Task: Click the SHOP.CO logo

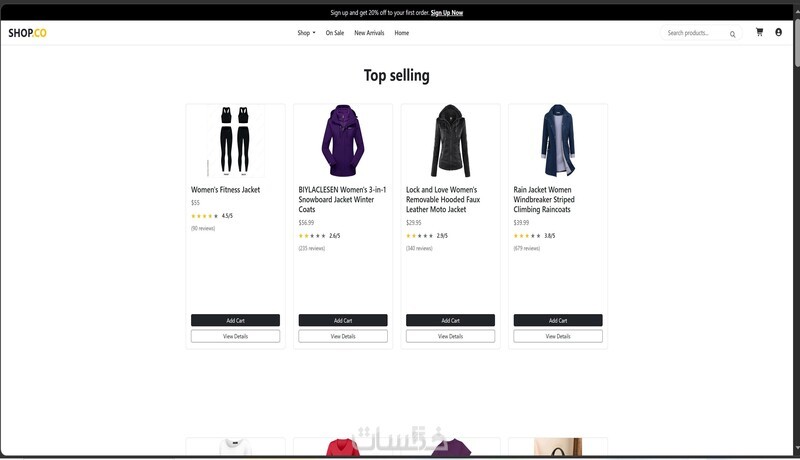Action: coord(28,33)
